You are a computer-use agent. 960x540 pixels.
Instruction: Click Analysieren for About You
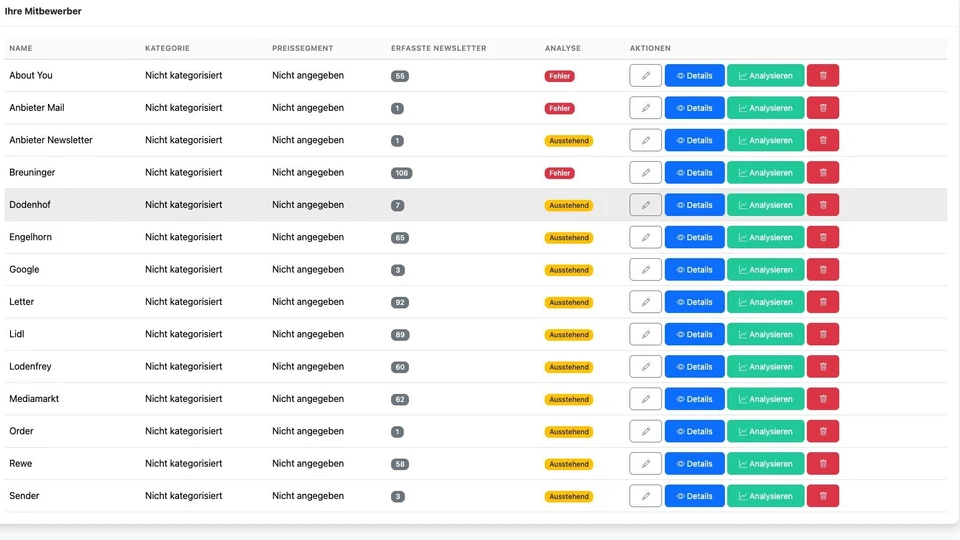click(765, 76)
